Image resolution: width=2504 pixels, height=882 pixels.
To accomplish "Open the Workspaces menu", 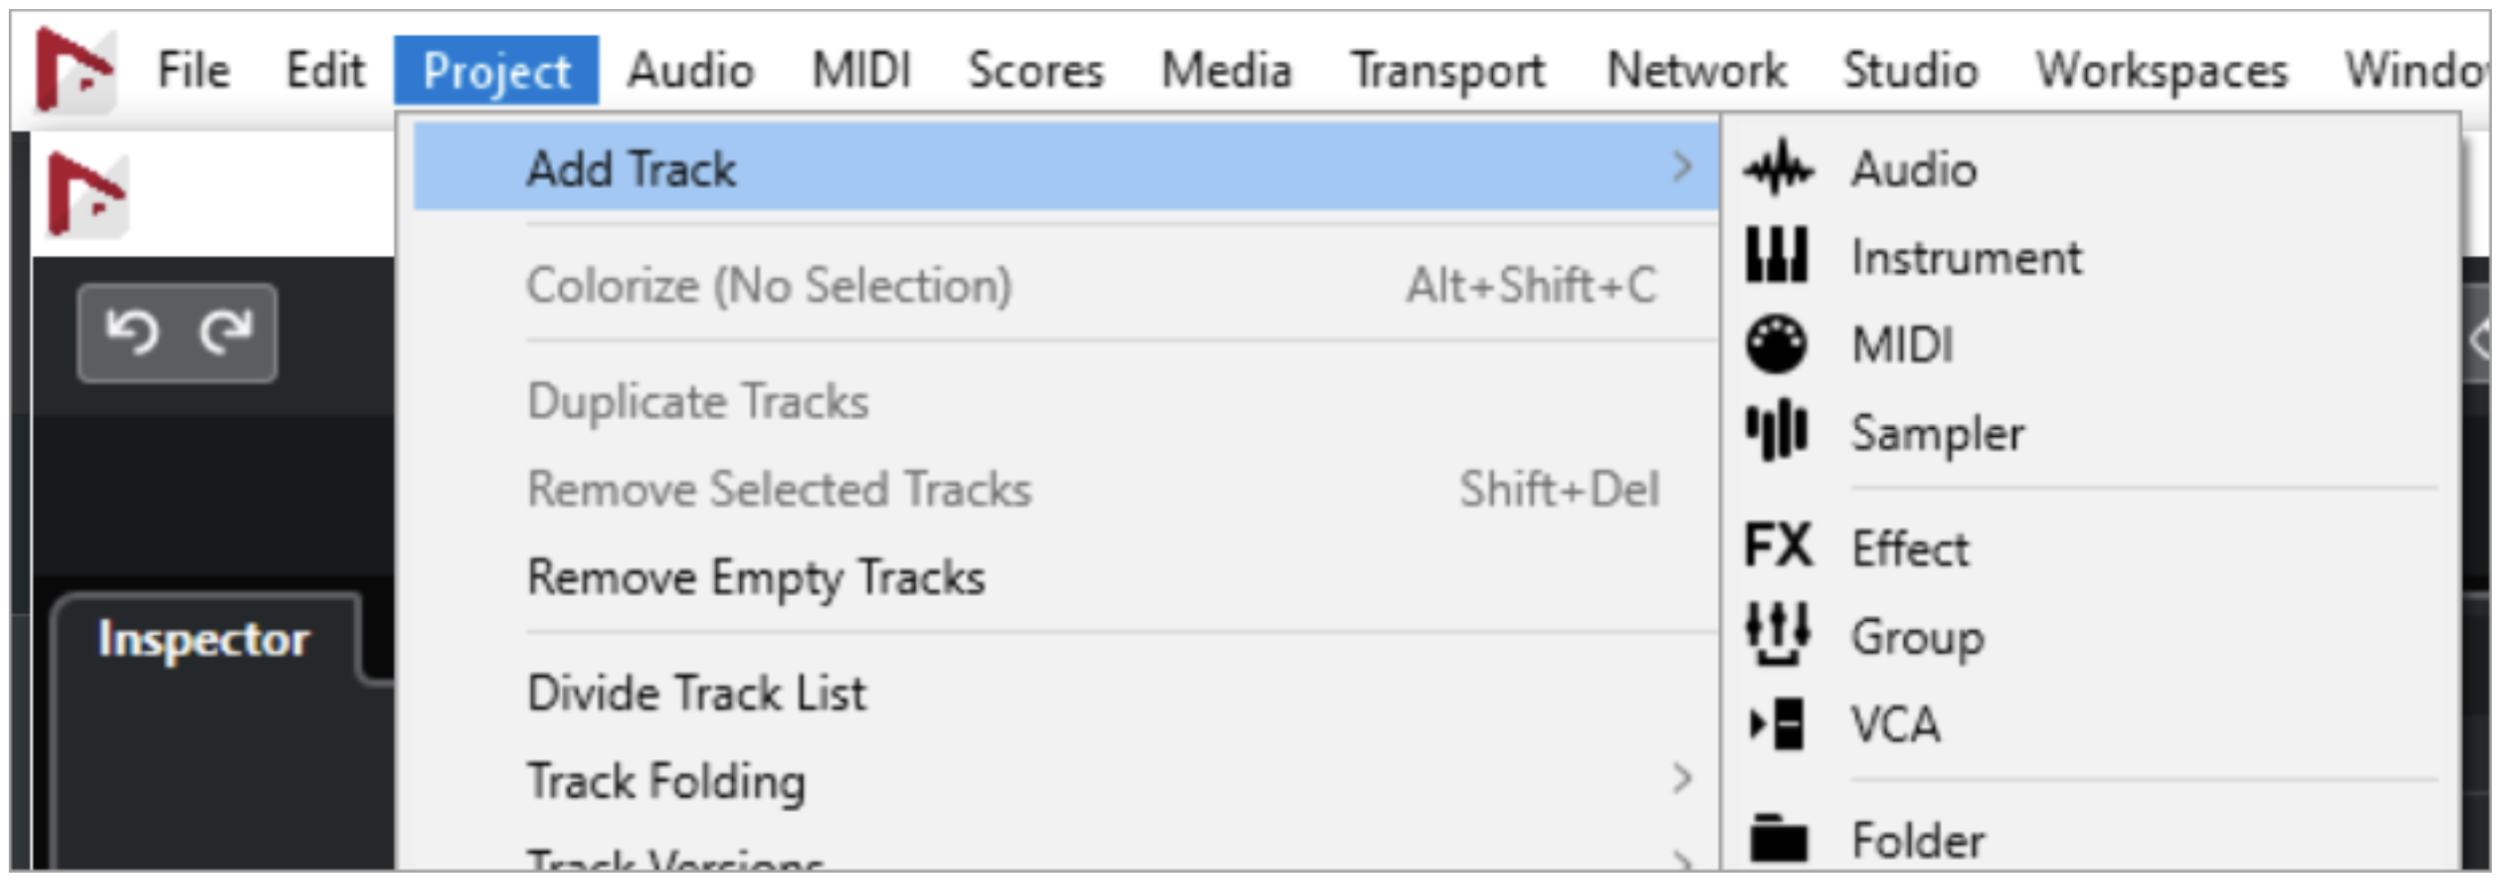I will [2162, 71].
